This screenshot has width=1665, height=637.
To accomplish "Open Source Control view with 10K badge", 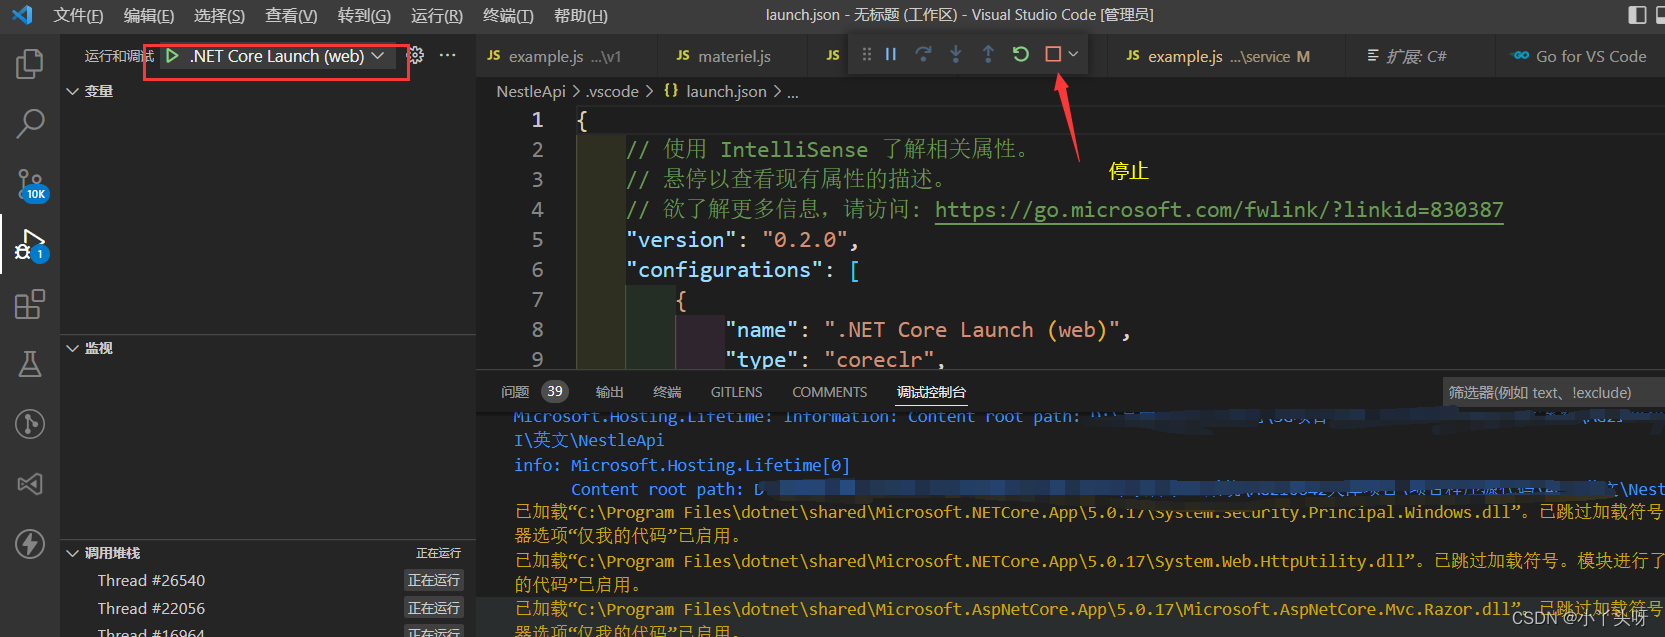I will click(x=31, y=185).
